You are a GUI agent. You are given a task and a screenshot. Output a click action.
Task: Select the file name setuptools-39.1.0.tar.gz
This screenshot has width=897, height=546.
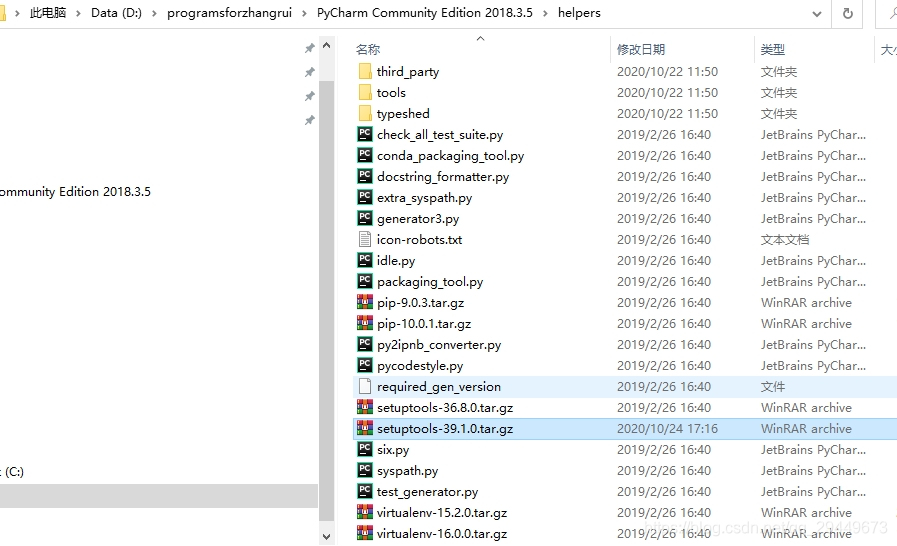click(445, 429)
